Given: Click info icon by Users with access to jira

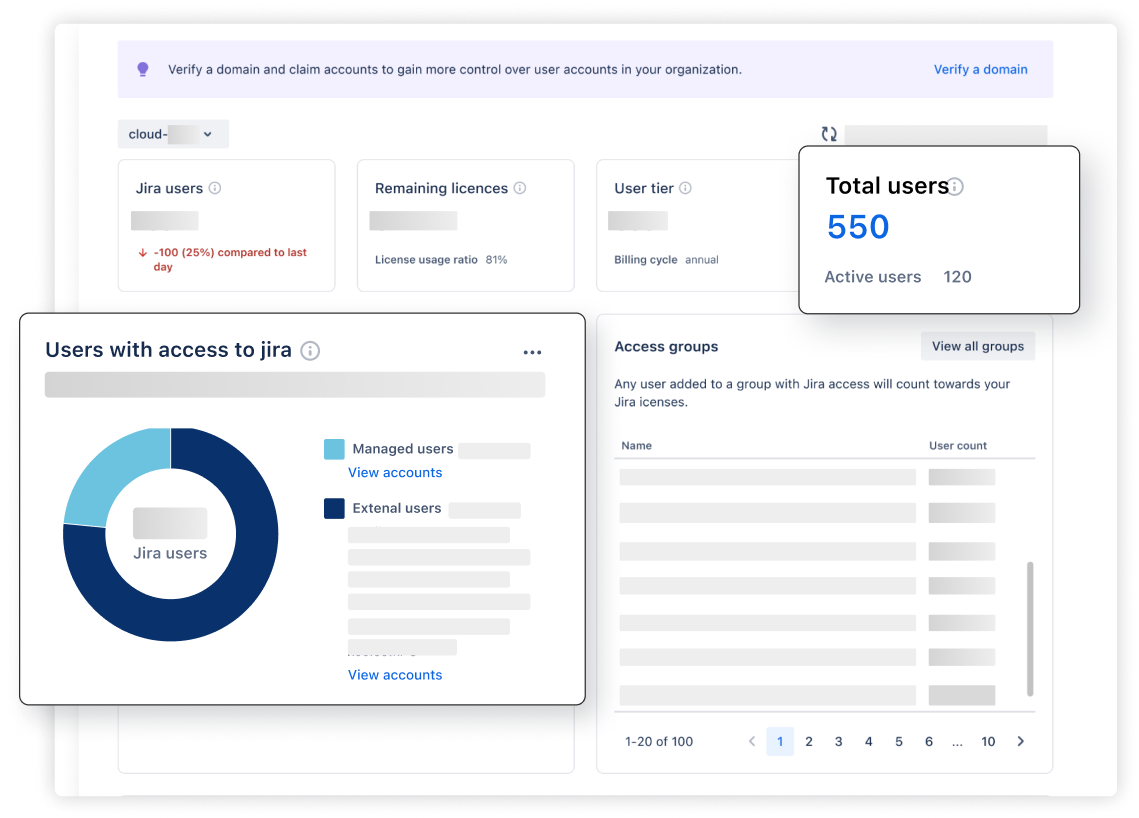Looking at the screenshot, I should [x=311, y=350].
